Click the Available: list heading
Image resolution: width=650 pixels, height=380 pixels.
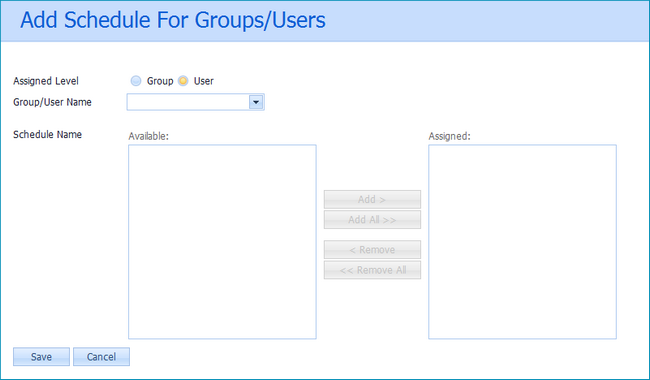point(148,136)
